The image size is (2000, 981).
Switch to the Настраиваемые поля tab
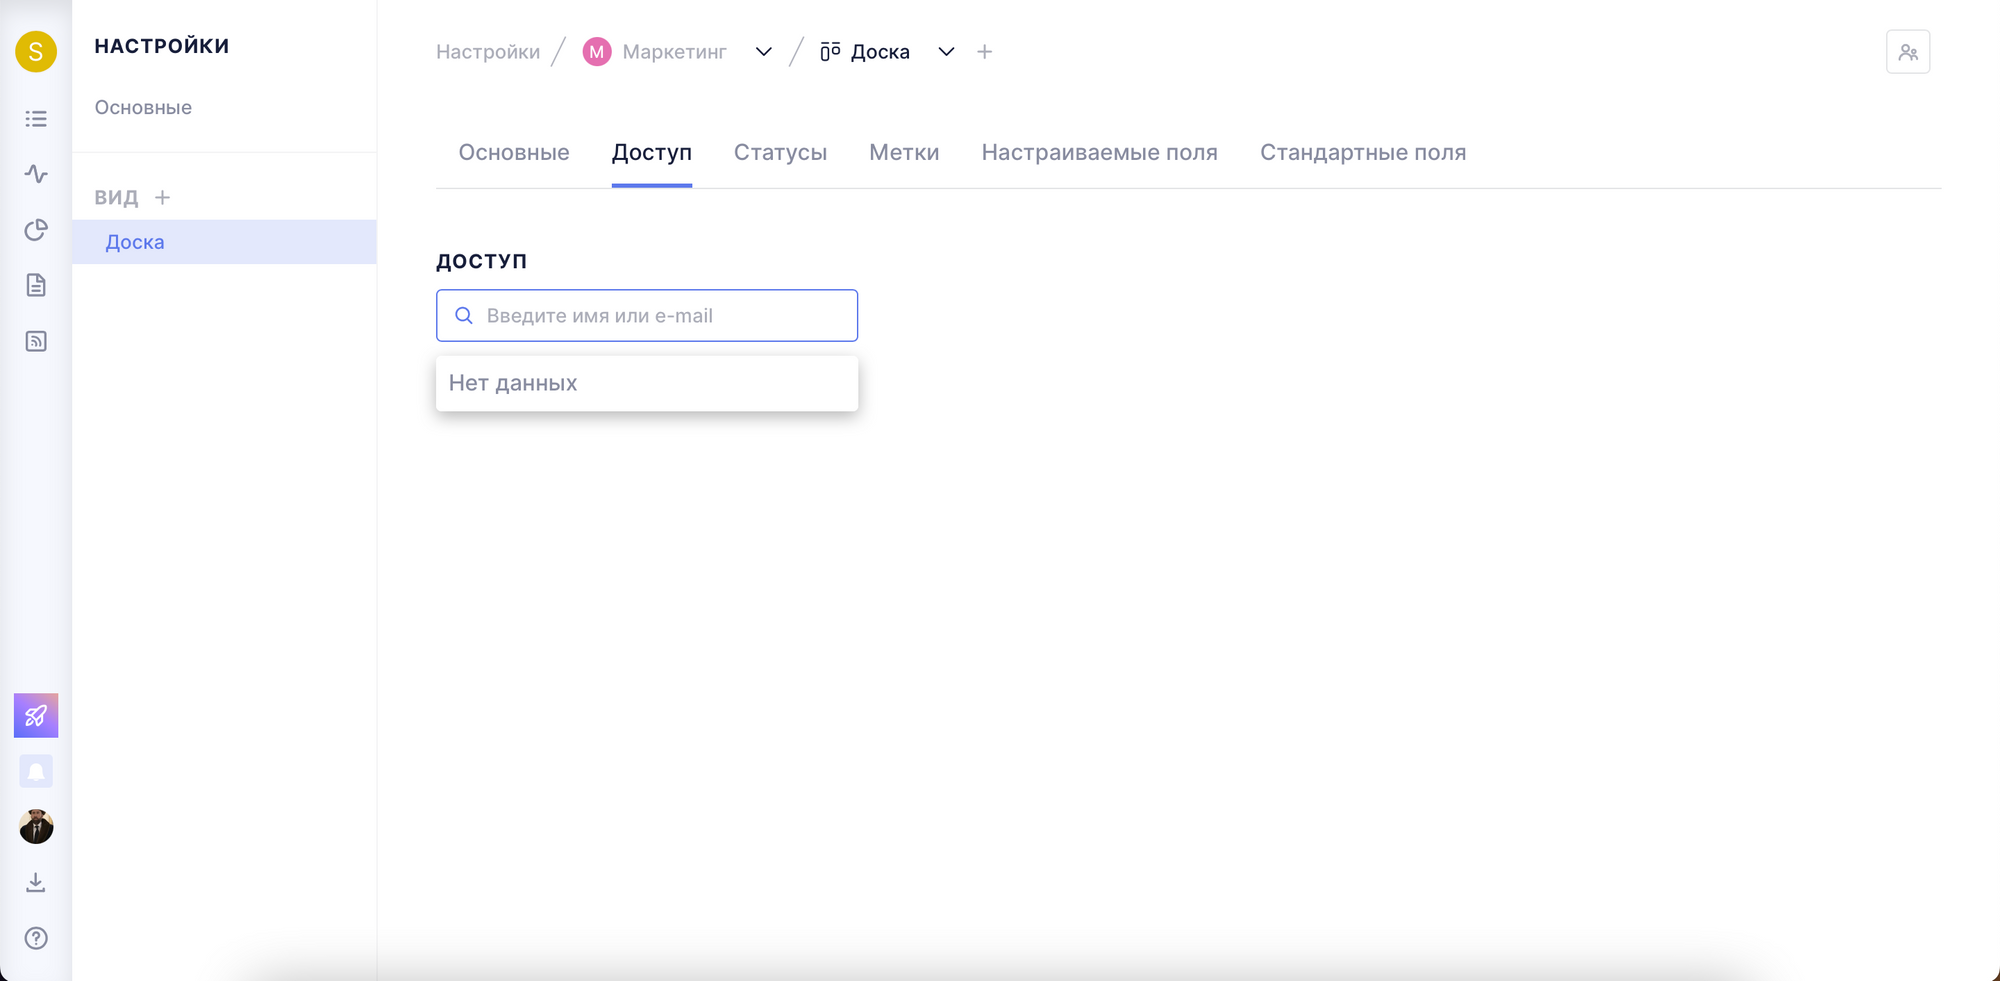click(x=1099, y=153)
